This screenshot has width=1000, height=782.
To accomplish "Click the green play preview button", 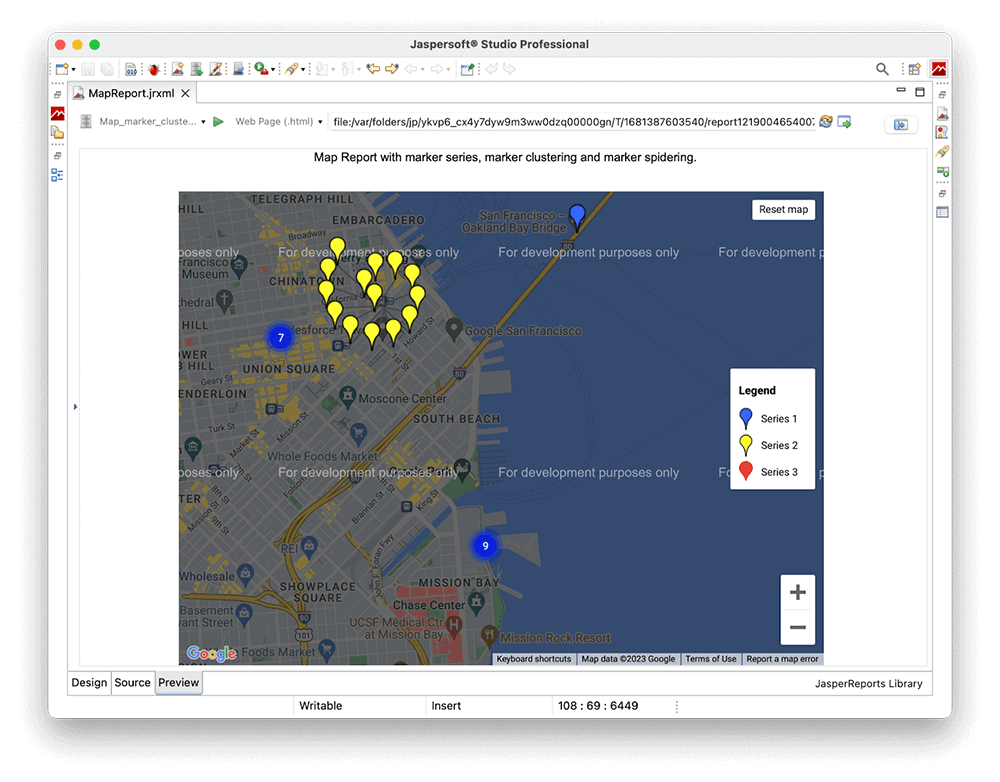I will (x=218, y=121).
